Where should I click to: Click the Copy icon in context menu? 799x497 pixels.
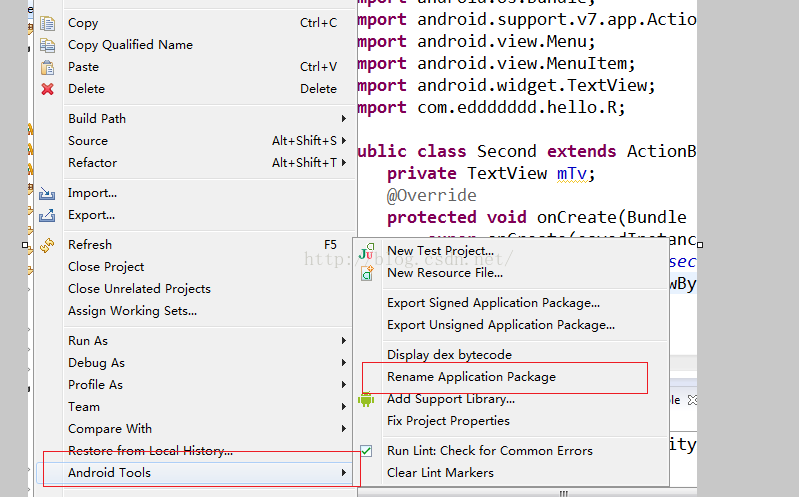point(47,23)
